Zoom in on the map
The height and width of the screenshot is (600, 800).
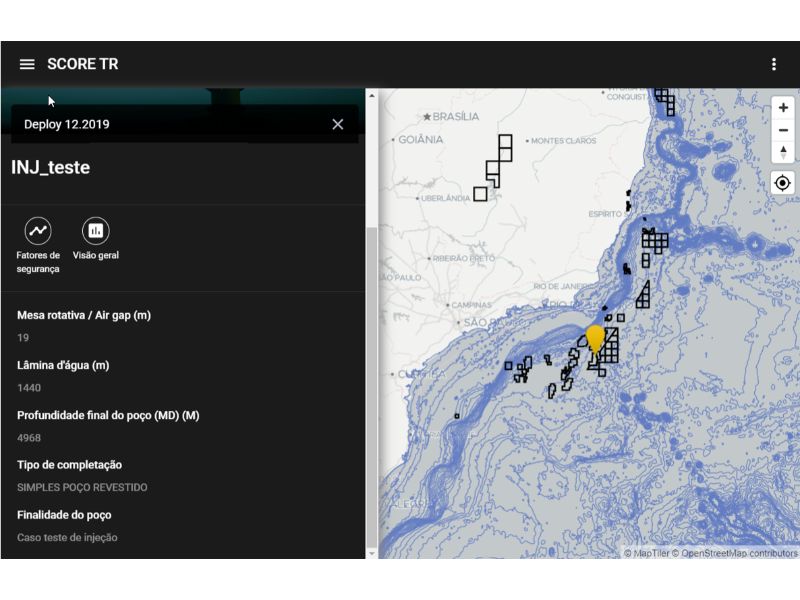(x=783, y=108)
